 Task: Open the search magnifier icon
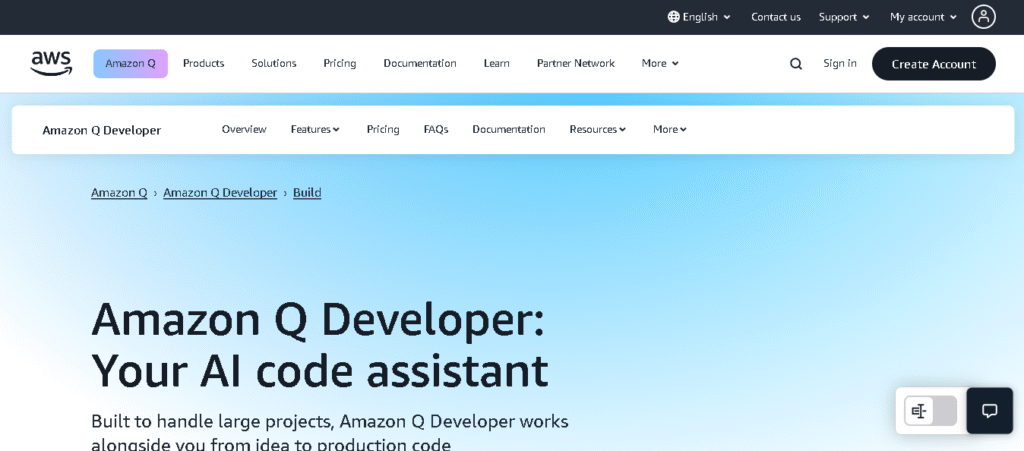(x=796, y=64)
